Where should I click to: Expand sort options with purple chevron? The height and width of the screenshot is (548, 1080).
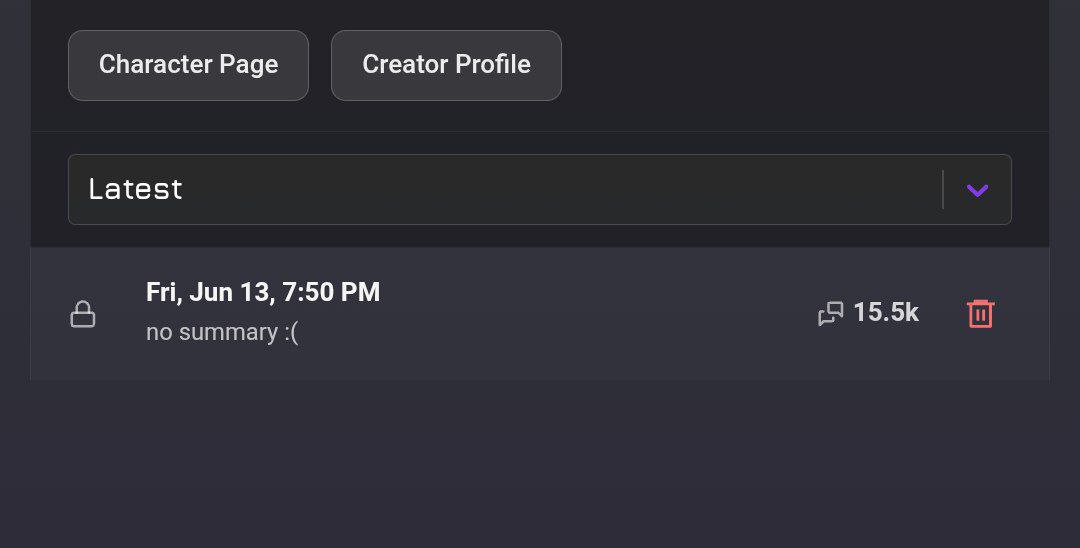click(977, 190)
